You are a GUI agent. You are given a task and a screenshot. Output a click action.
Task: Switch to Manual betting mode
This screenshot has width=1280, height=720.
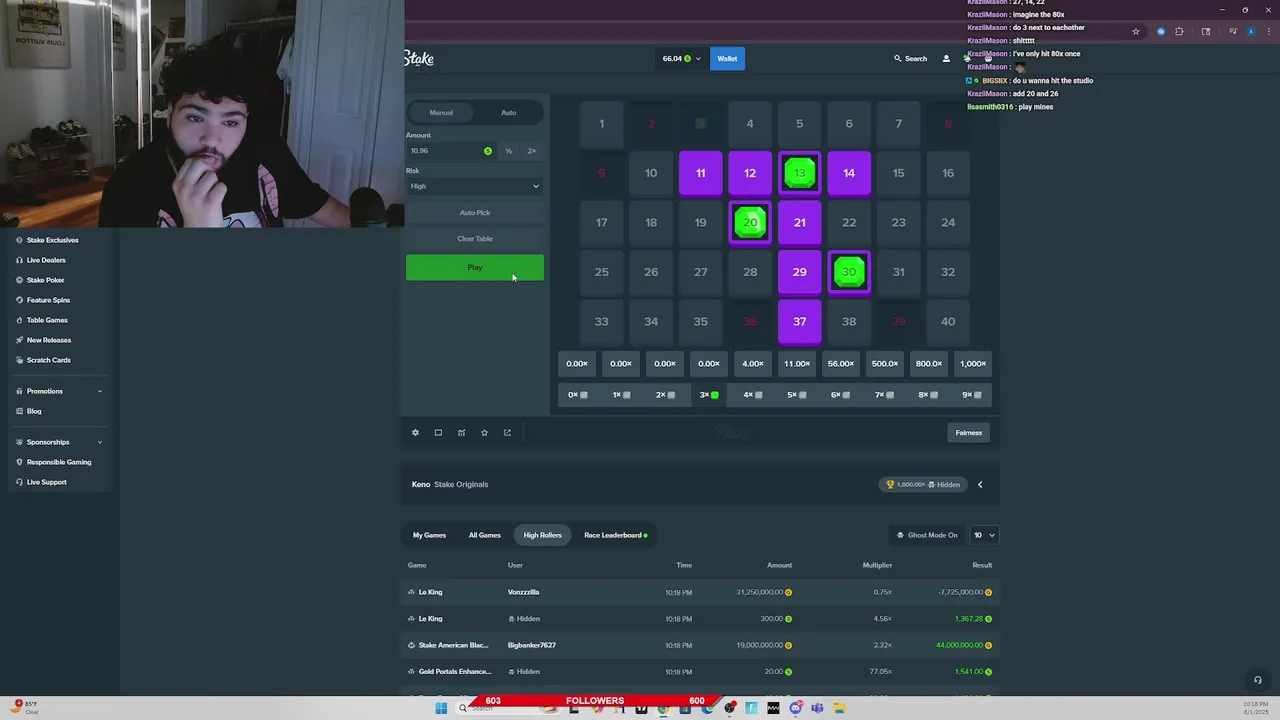coord(441,113)
